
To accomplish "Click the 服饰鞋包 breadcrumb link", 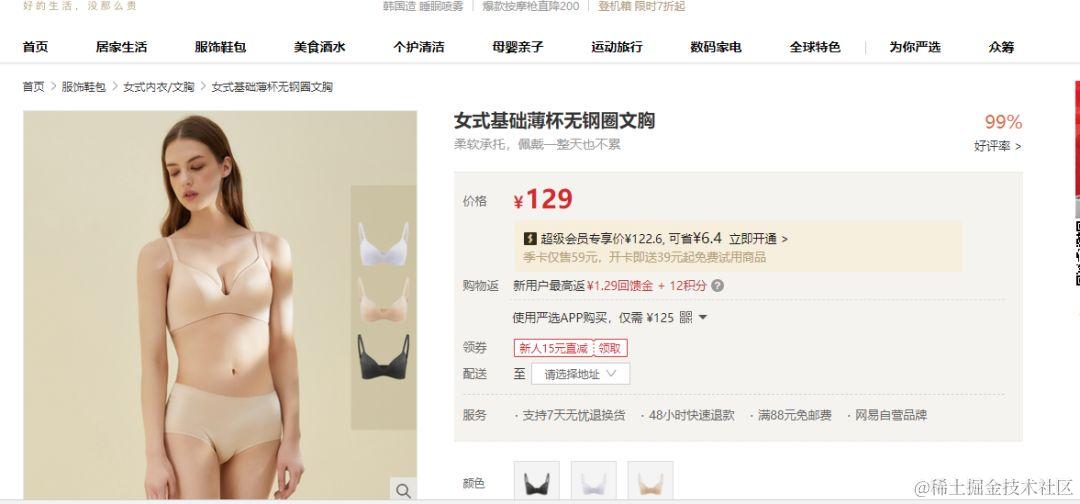I will click(84, 87).
